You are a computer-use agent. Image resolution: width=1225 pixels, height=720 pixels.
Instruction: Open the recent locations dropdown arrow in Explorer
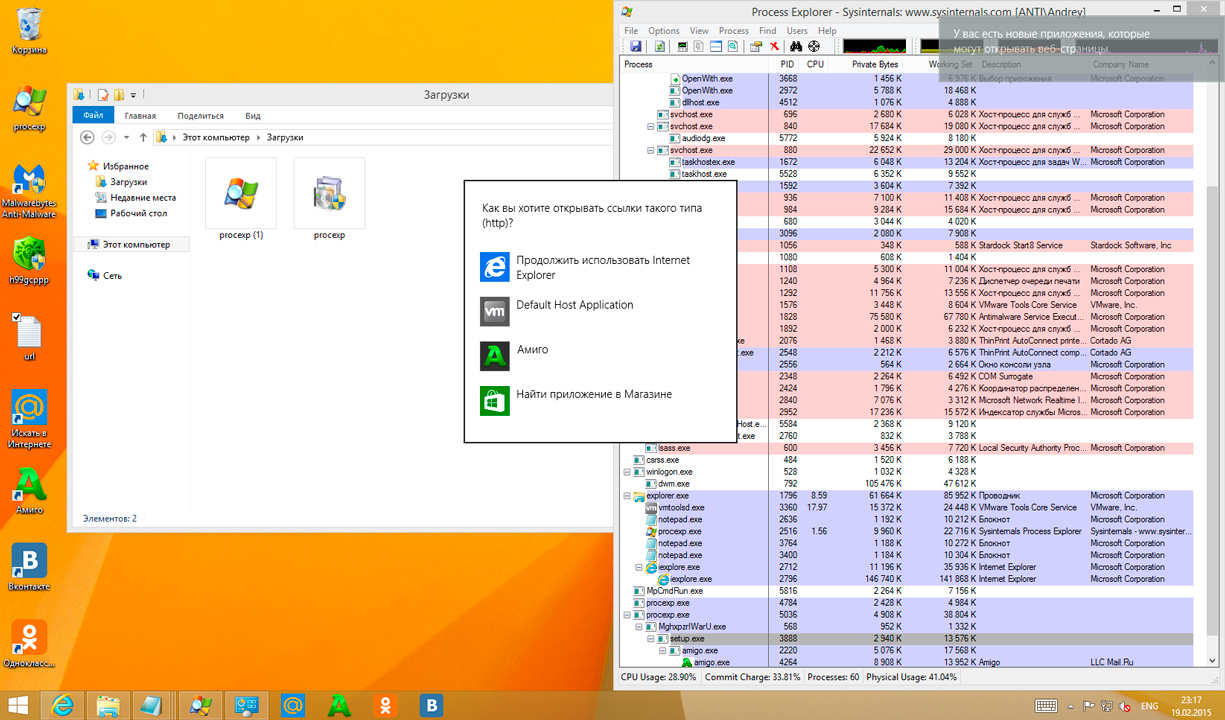click(x=126, y=138)
